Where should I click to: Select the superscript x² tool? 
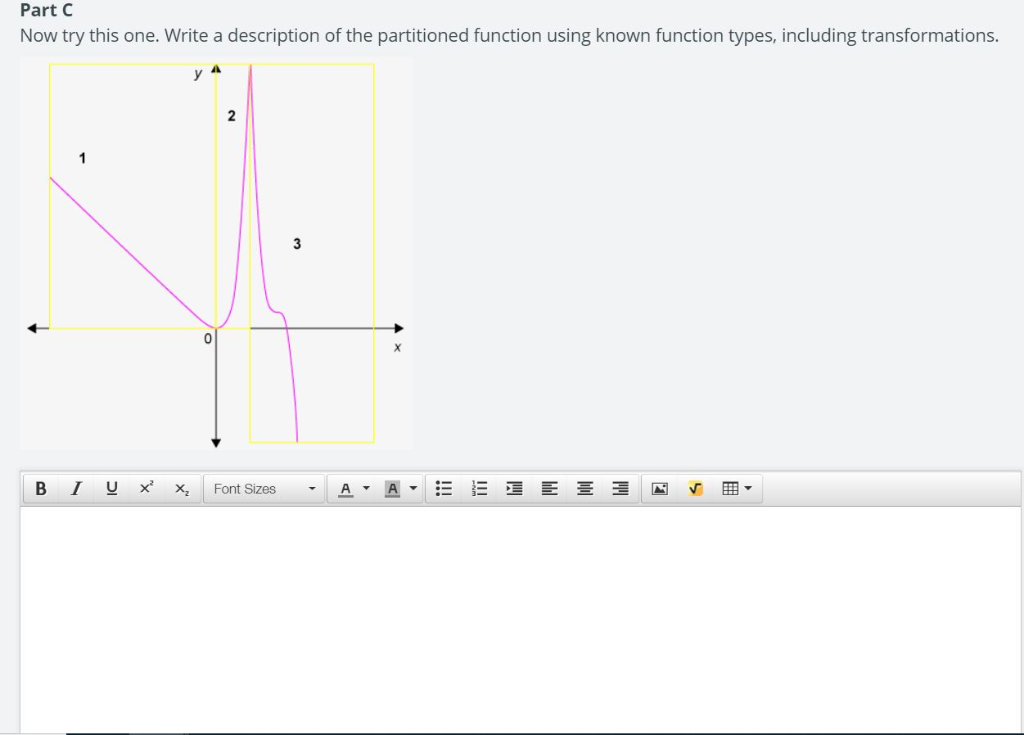pyautogui.click(x=145, y=488)
